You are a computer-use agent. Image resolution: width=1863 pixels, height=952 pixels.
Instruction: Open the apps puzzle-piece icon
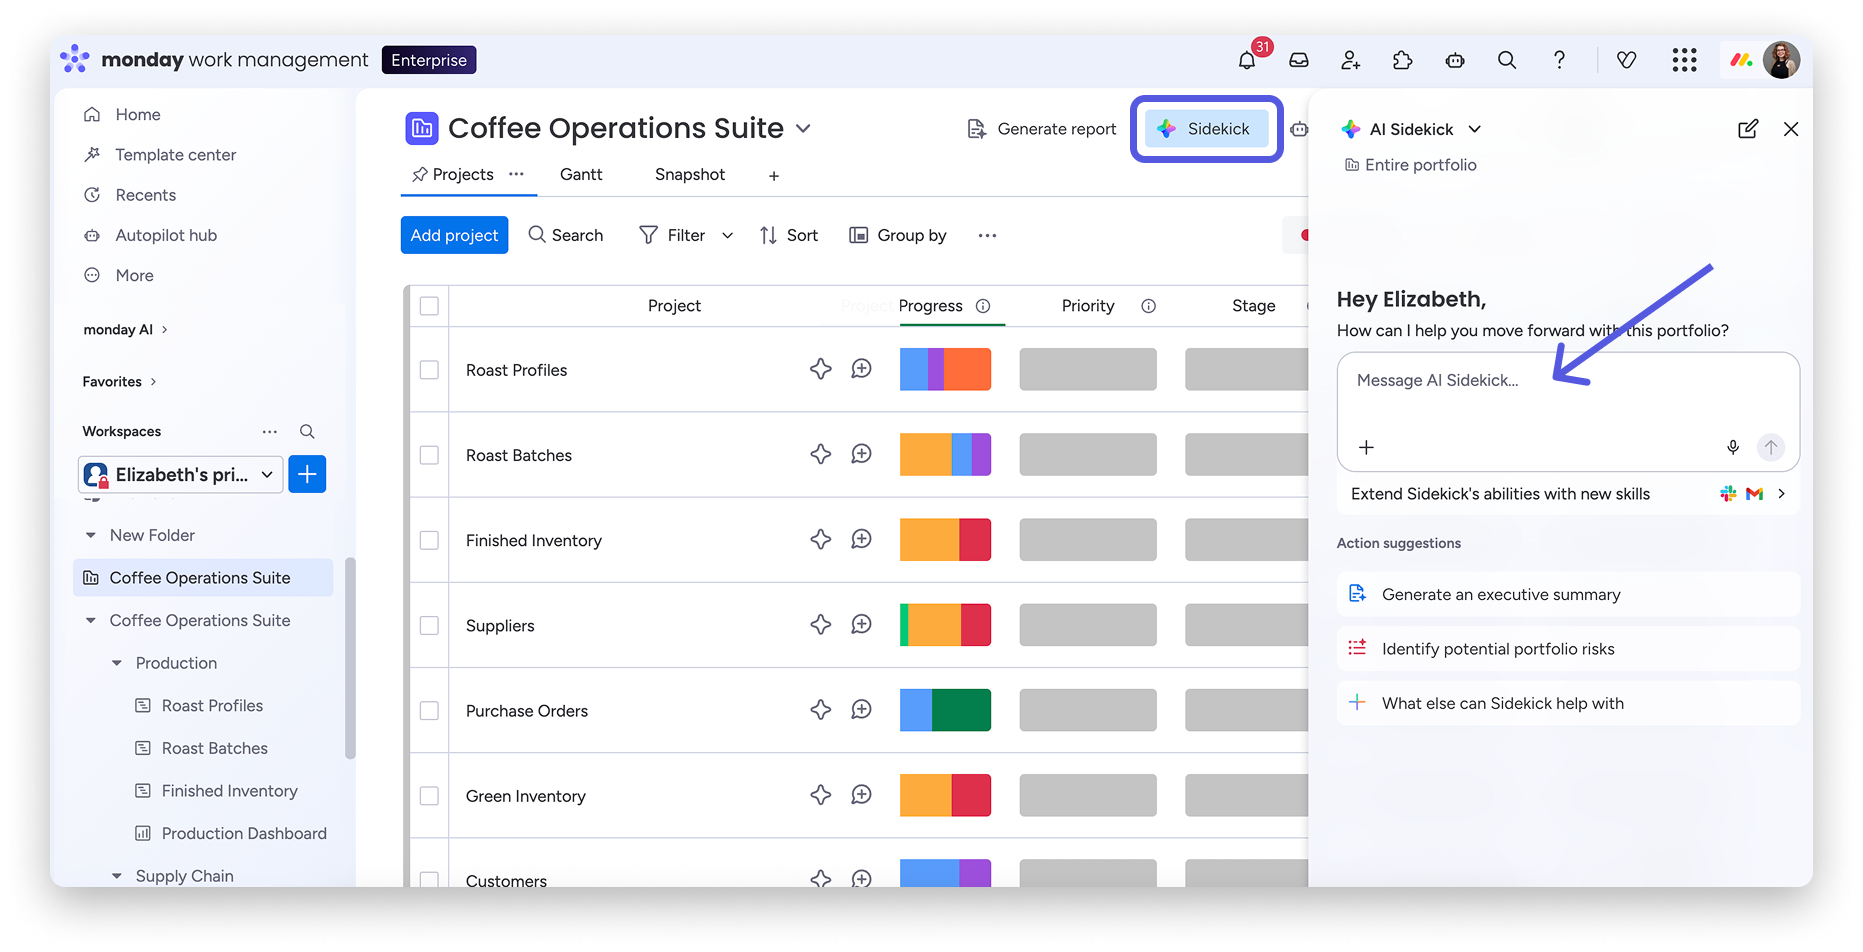click(x=1402, y=61)
